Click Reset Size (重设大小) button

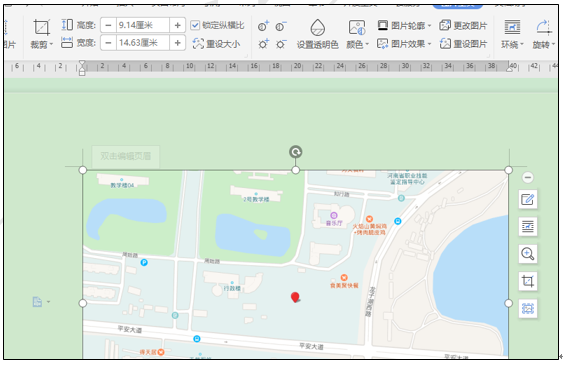[x=217, y=44]
